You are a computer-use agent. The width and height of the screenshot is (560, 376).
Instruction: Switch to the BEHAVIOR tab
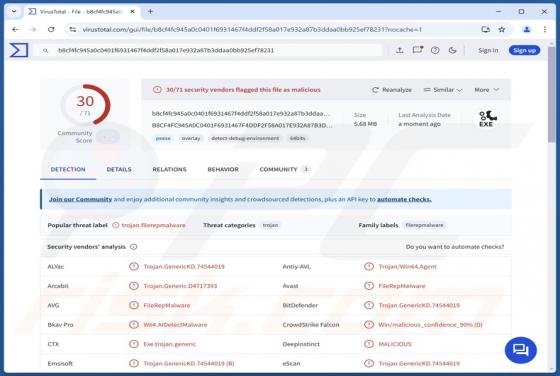pyautogui.click(x=223, y=169)
